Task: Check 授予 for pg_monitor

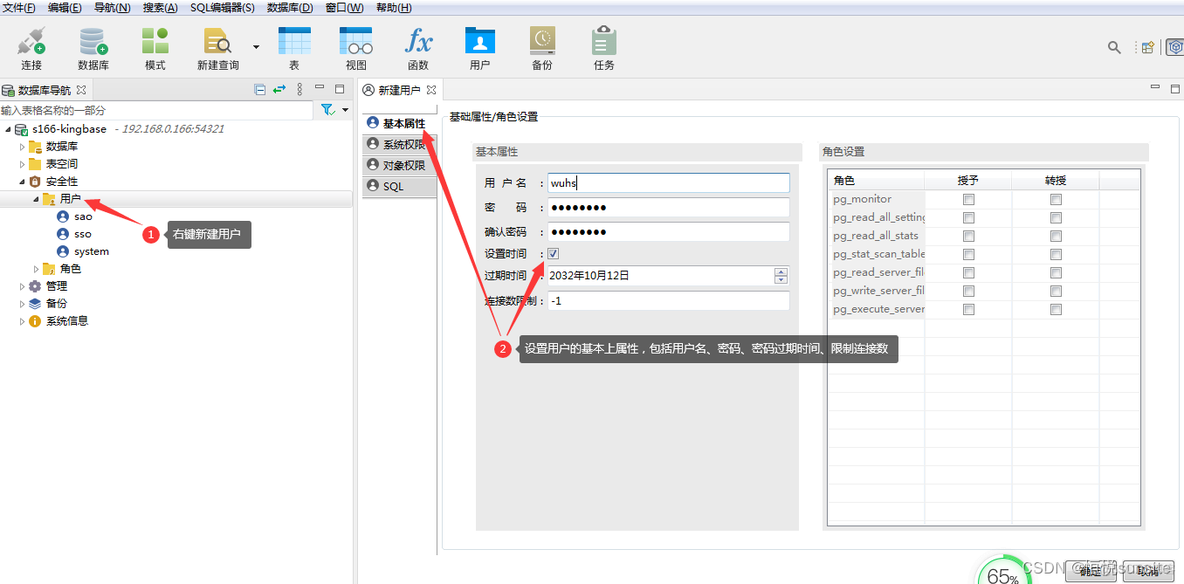Action: point(968,199)
